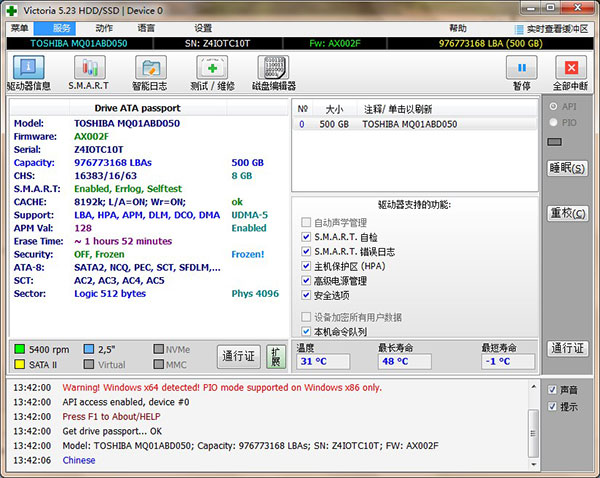This screenshot has width=600, height=478.
Task: Toggle the Sound (声音) checkbox
Action: [553, 389]
